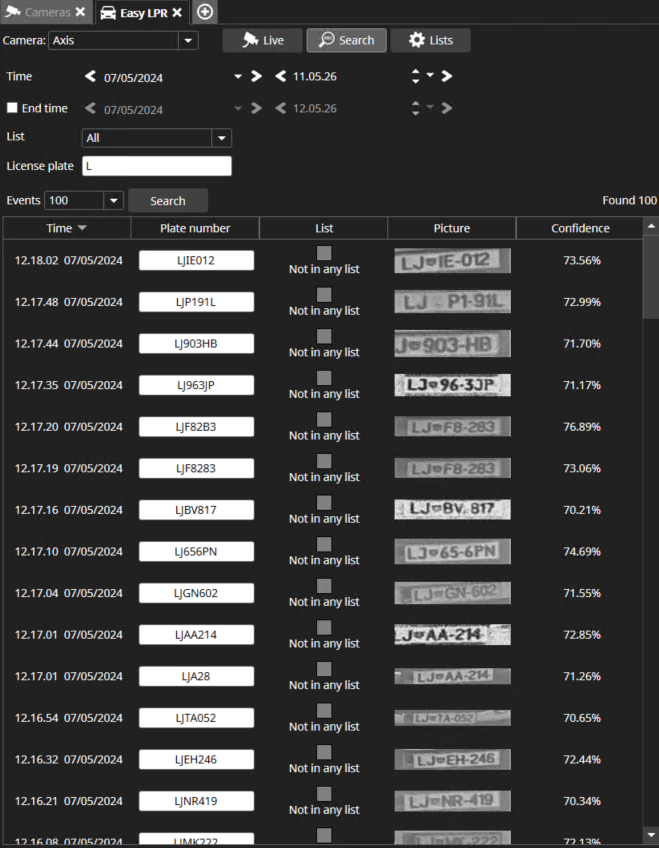Open the Events count dropdown
The image size is (659, 848).
[x=113, y=201]
